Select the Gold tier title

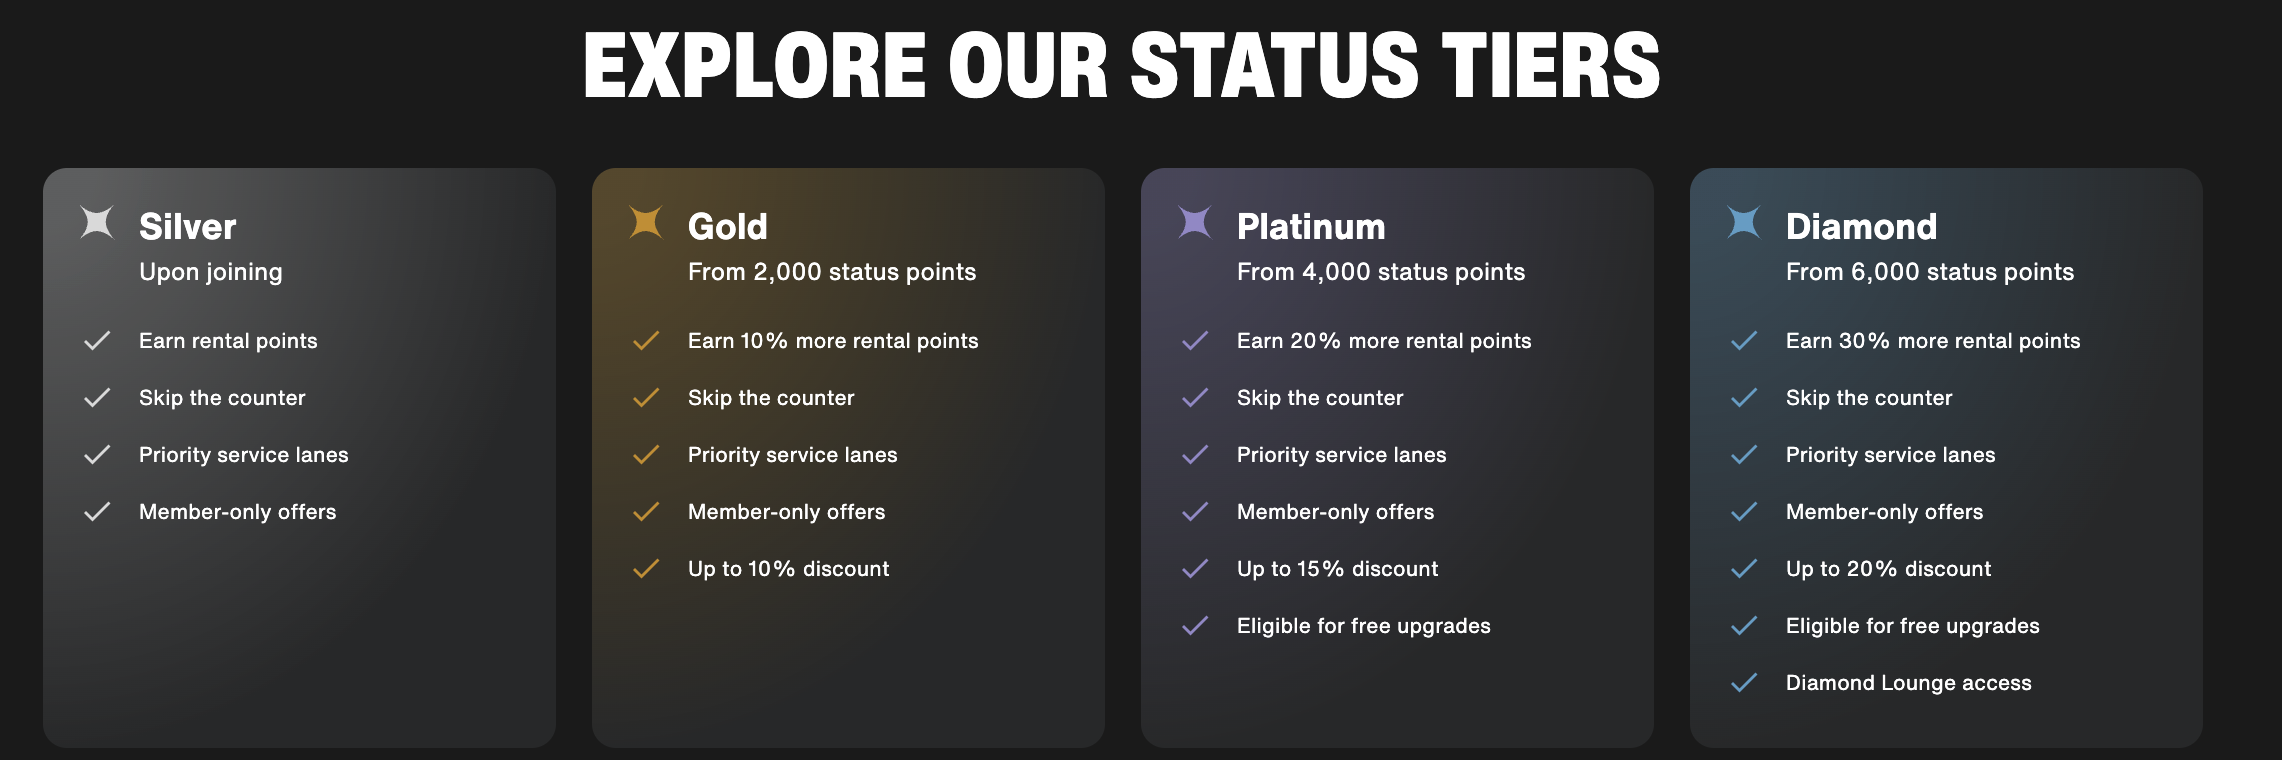click(728, 227)
